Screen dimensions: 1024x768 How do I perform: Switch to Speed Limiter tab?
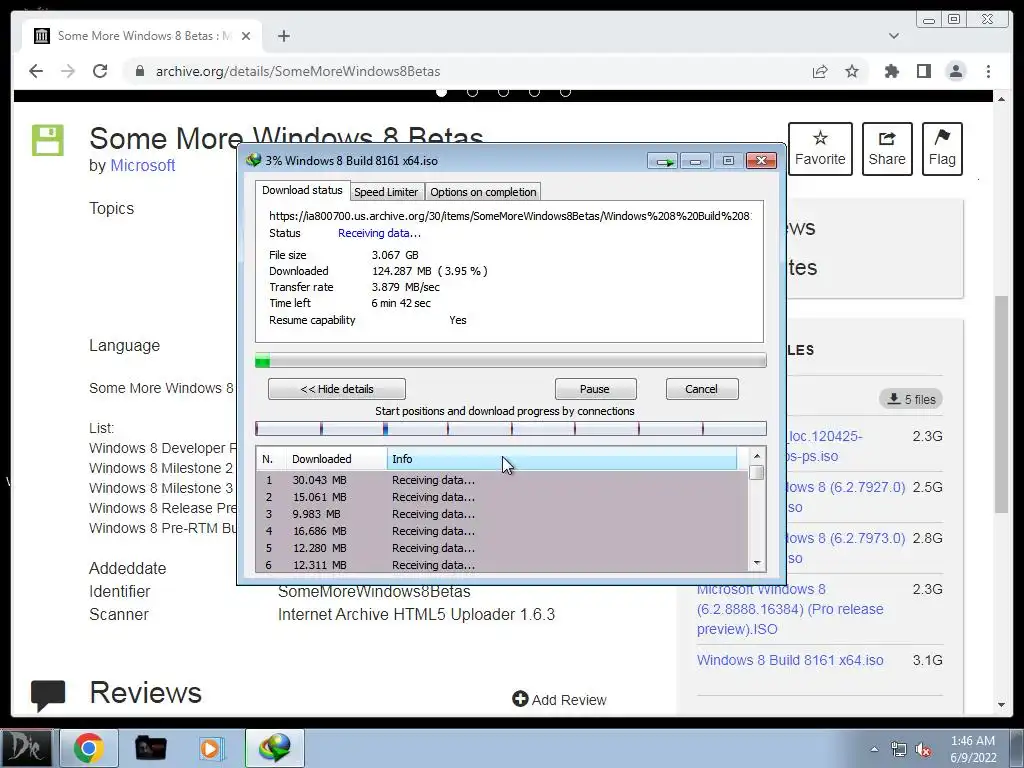pos(386,192)
